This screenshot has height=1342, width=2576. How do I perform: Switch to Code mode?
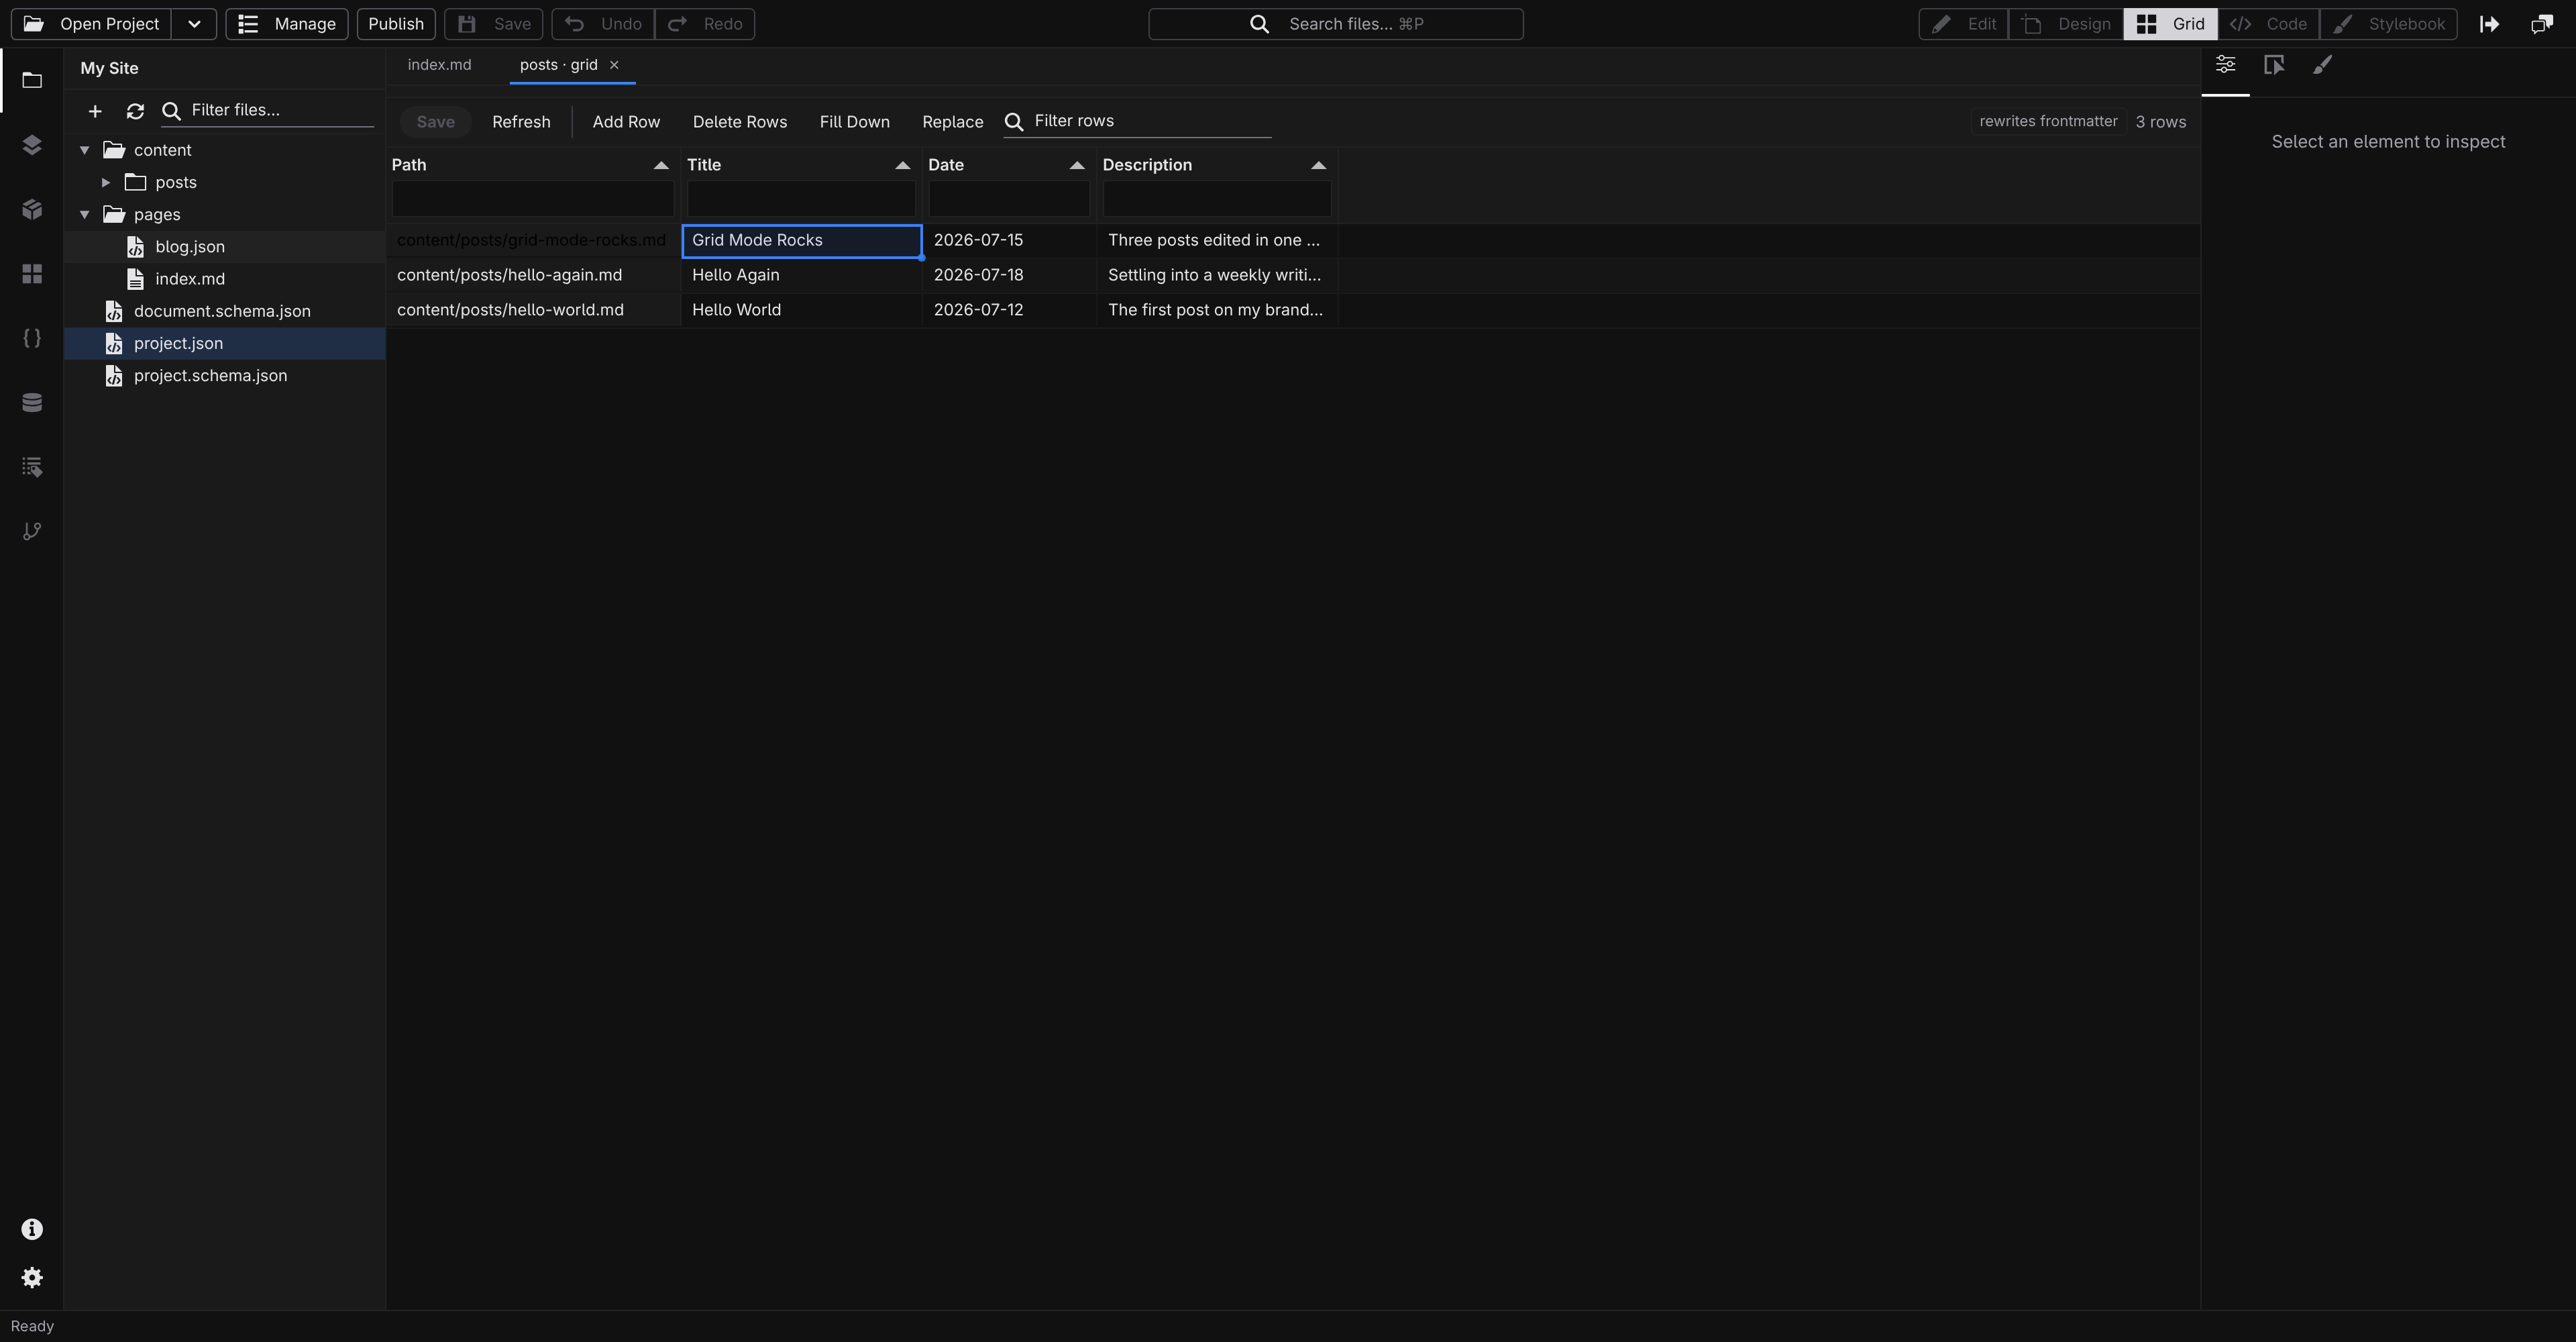2268,24
